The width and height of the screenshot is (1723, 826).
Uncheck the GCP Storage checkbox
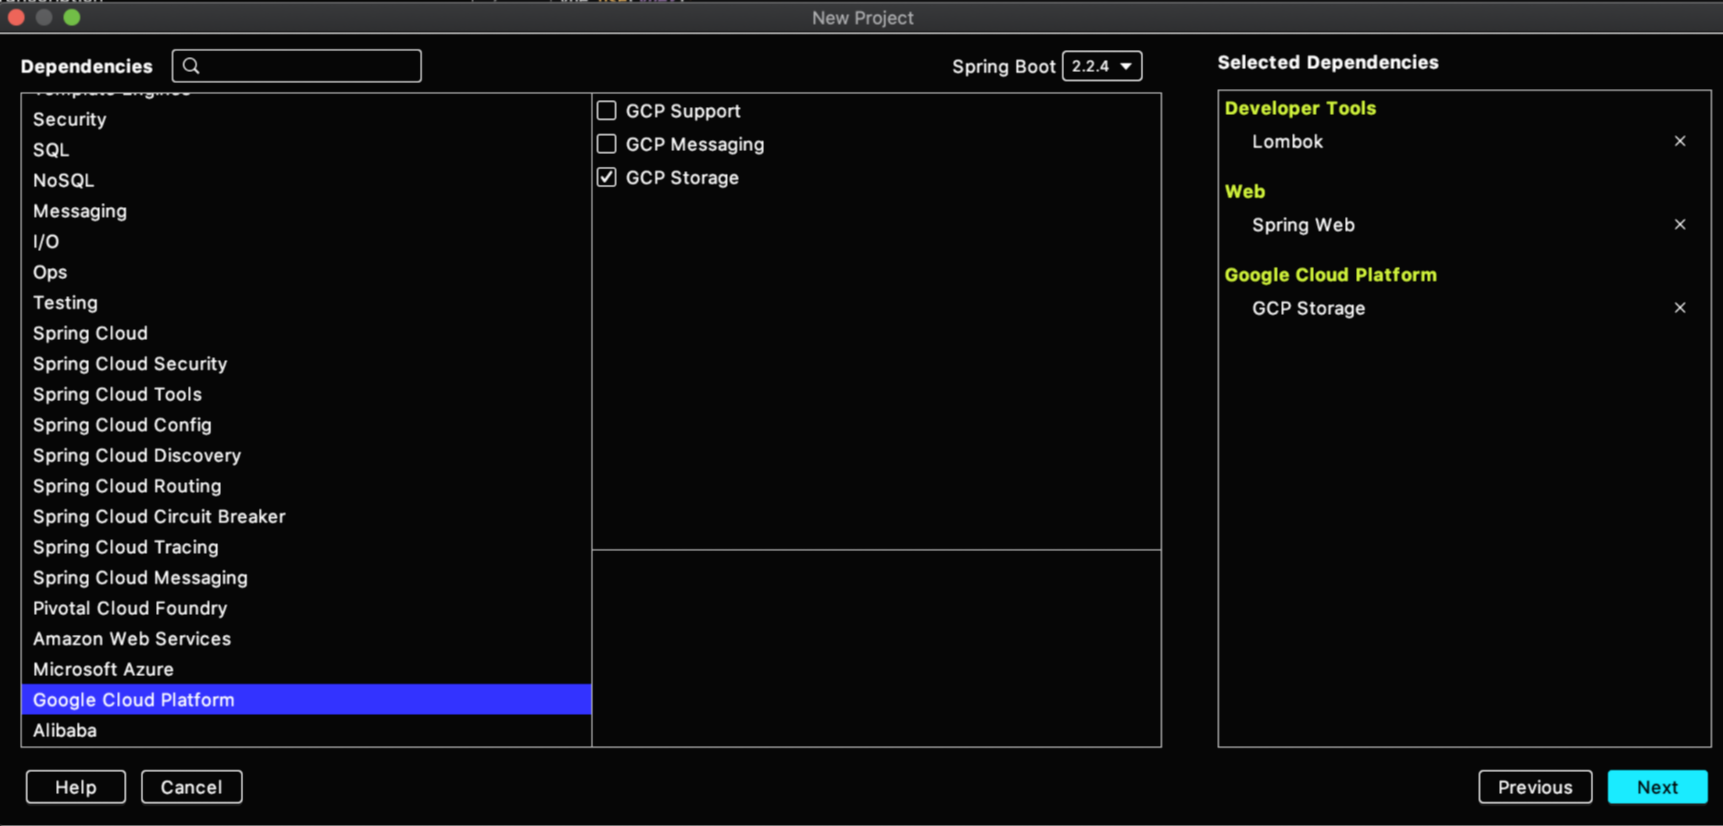click(606, 177)
